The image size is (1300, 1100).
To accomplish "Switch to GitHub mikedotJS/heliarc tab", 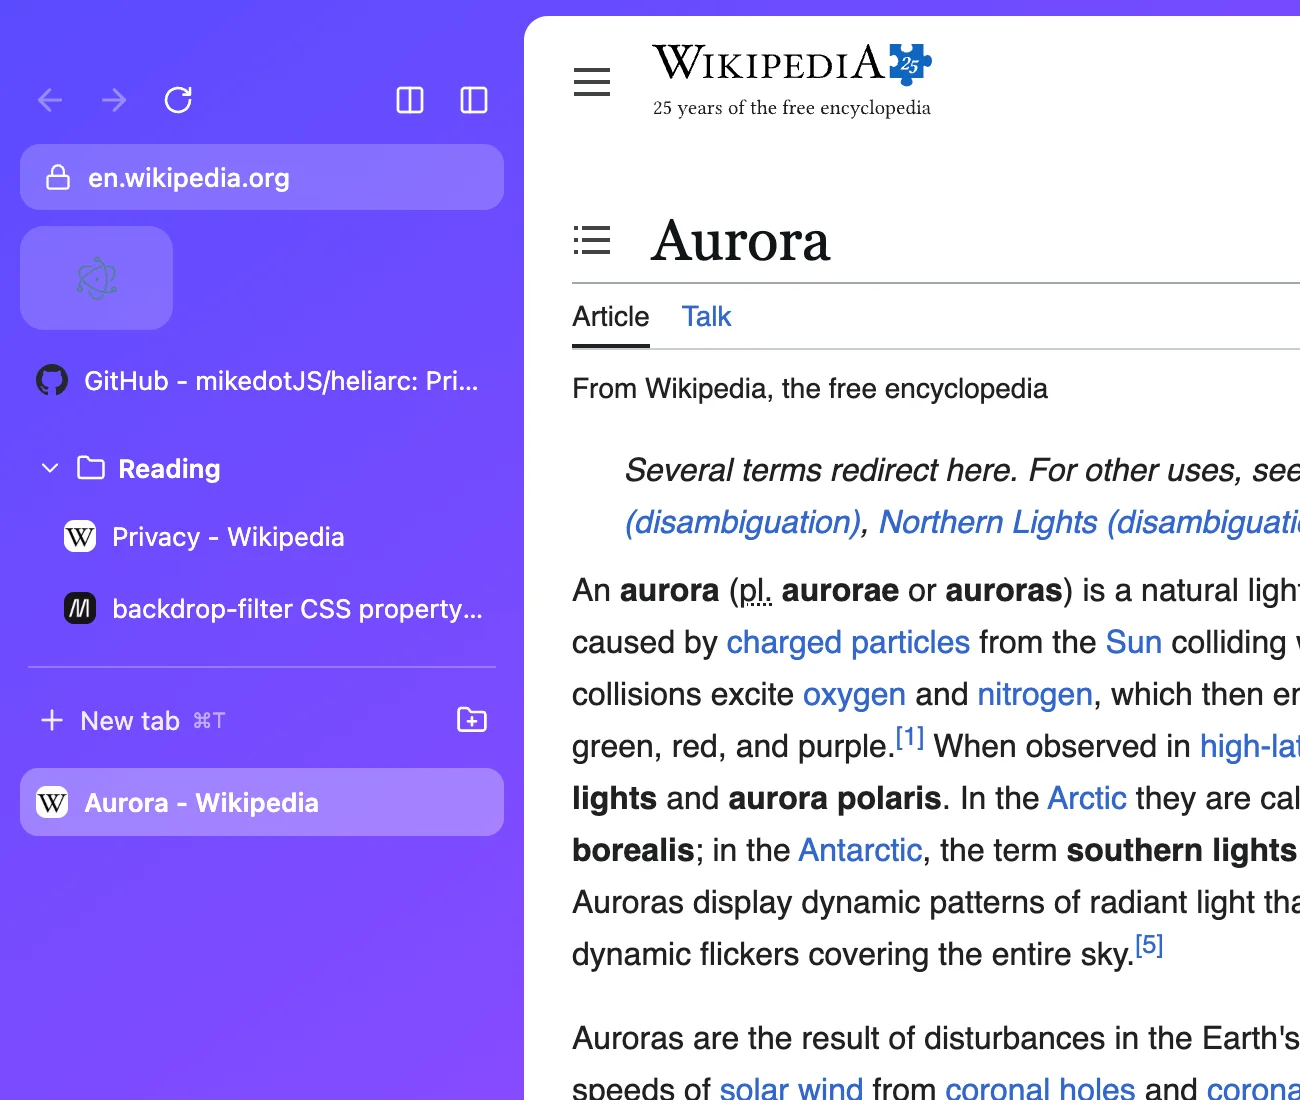I will [x=262, y=380].
